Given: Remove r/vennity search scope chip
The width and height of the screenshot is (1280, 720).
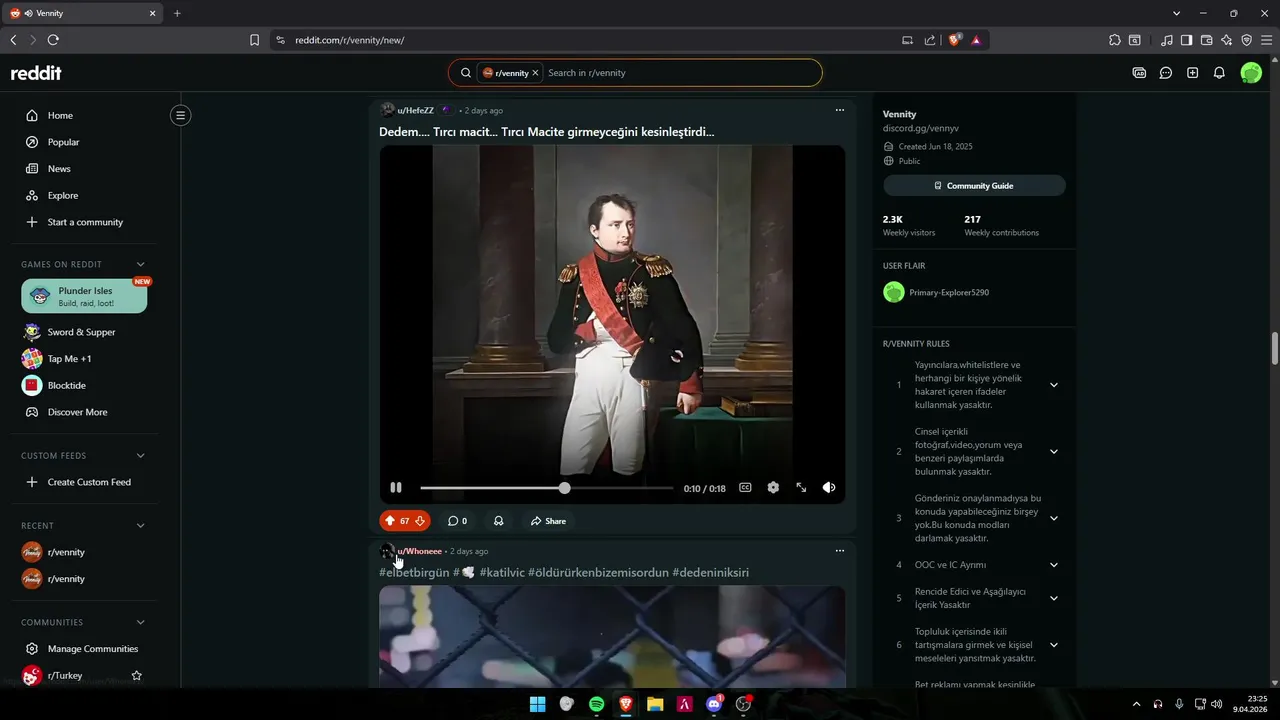Looking at the screenshot, I should [535, 73].
